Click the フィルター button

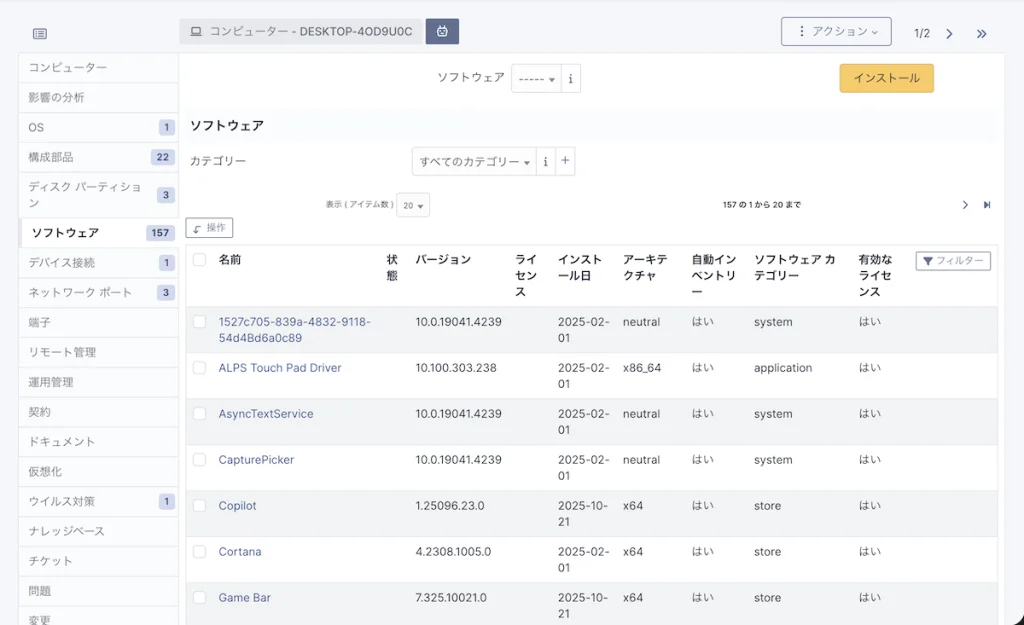click(x=953, y=261)
